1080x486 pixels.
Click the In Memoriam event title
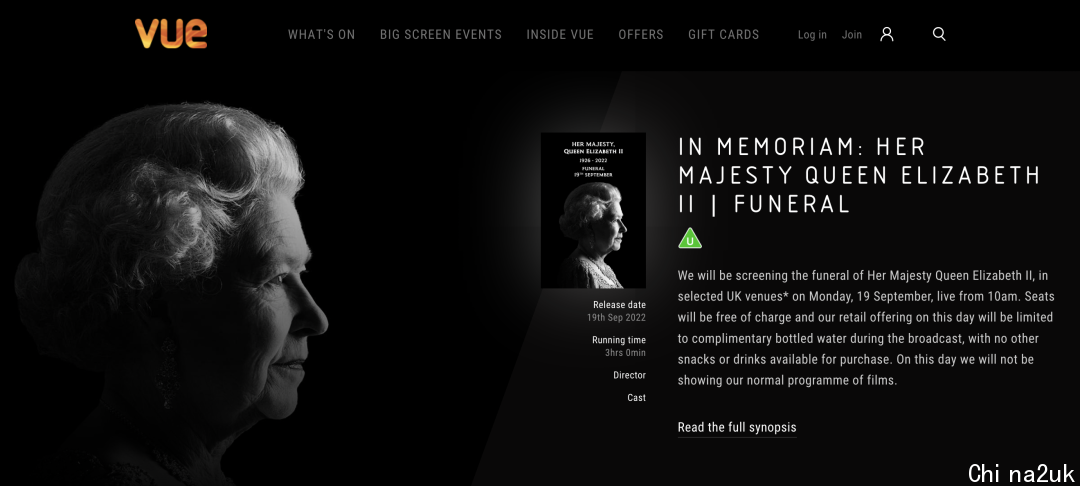[x=858, y=175]
